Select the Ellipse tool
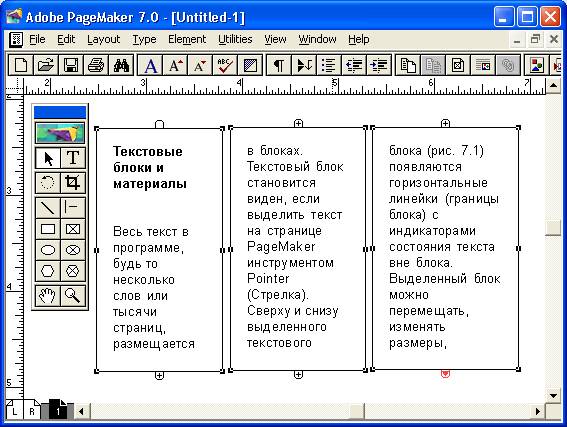Viewport: 567px width, 427px height. point(48,250)
